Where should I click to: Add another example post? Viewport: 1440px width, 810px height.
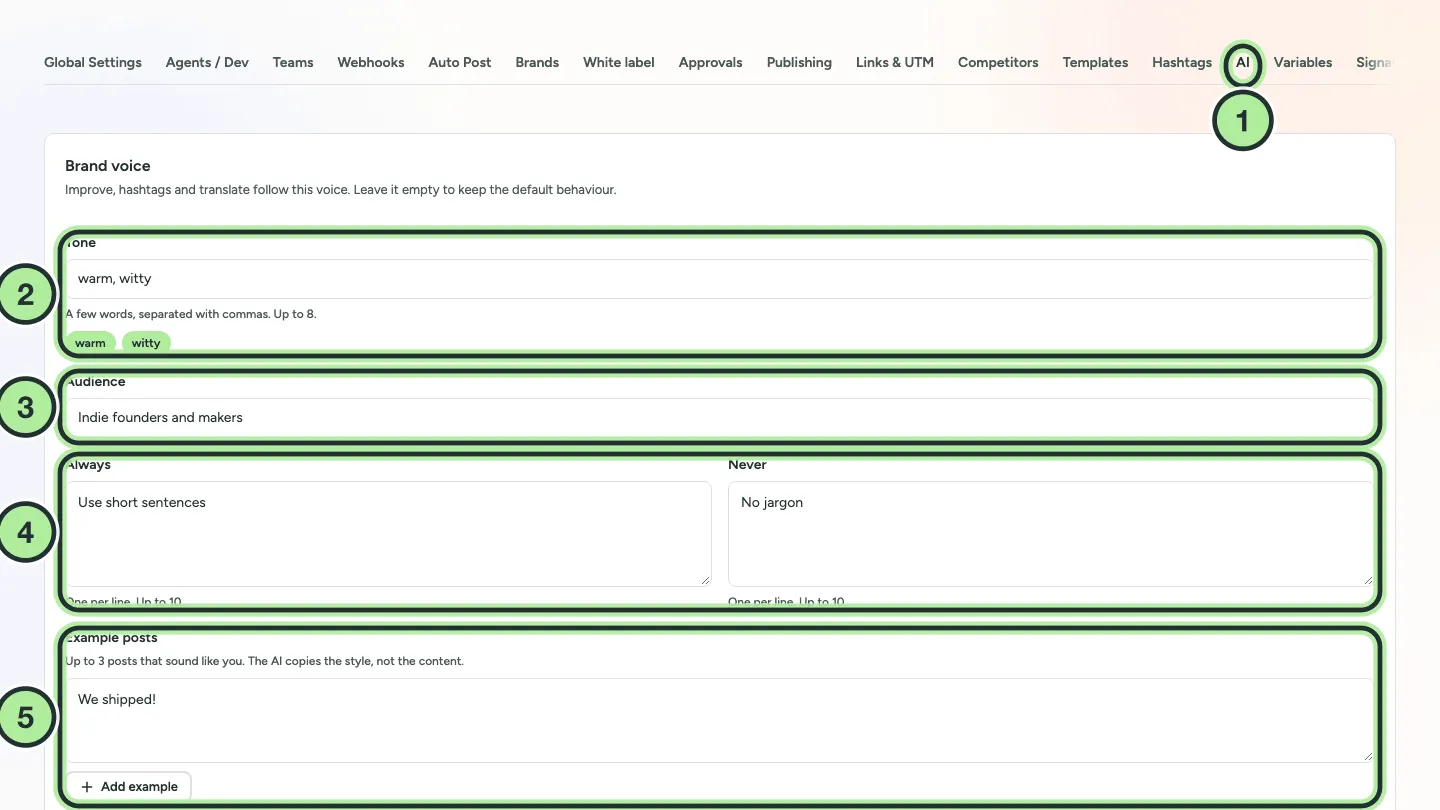click(x=129, y=787)
